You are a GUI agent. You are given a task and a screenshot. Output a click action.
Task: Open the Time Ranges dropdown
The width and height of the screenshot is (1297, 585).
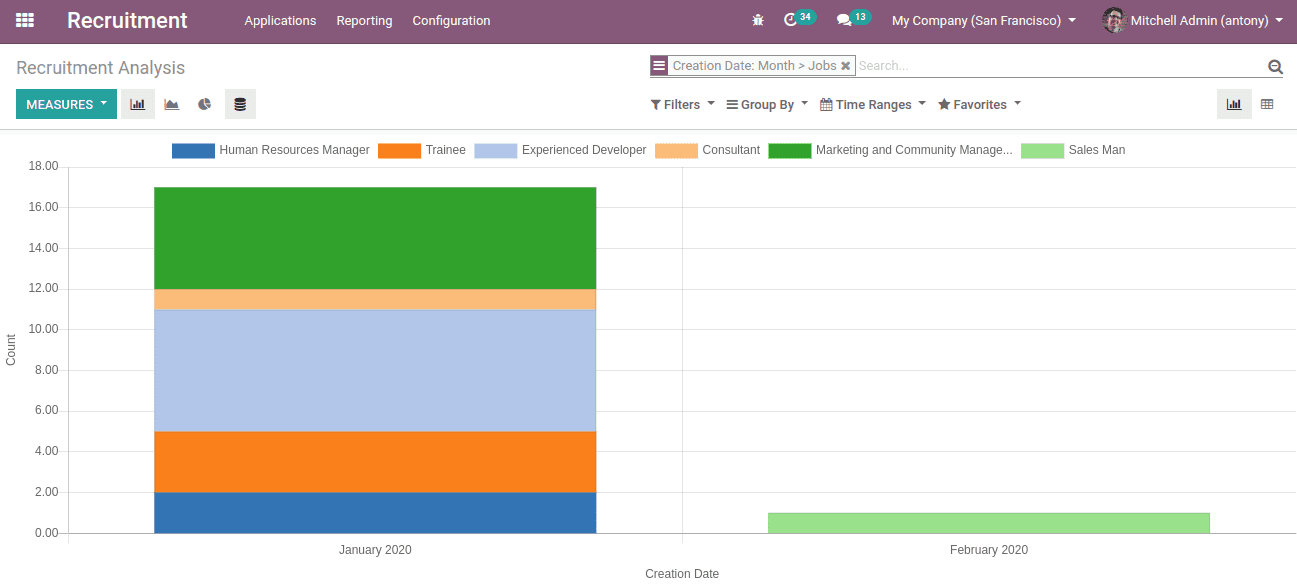(873, 104)
